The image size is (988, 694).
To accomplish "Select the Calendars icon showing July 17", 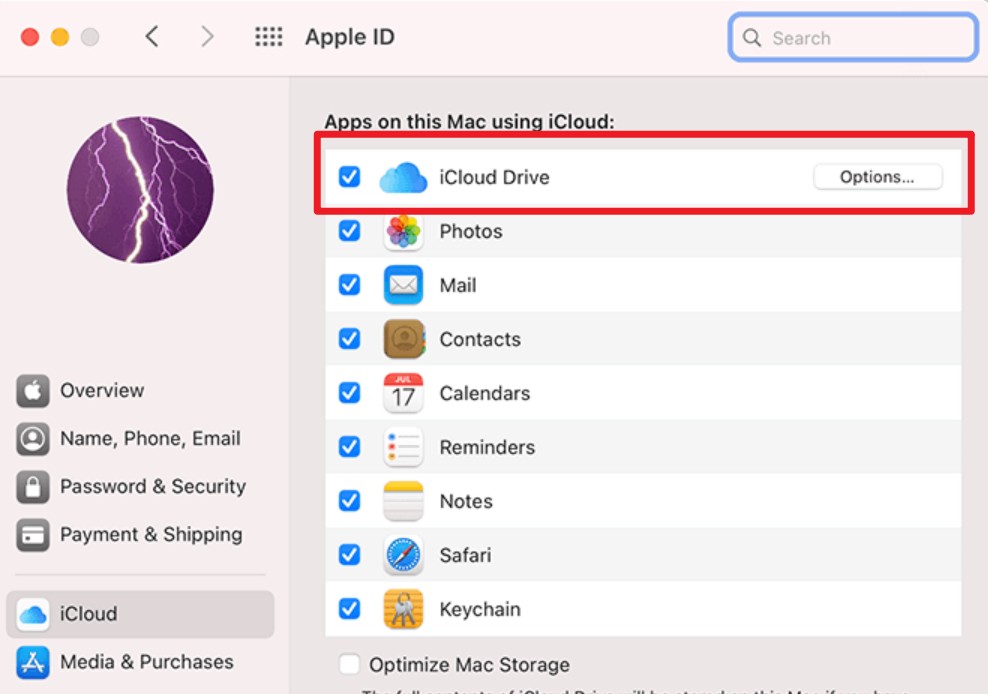I will [x=403, y=393].
